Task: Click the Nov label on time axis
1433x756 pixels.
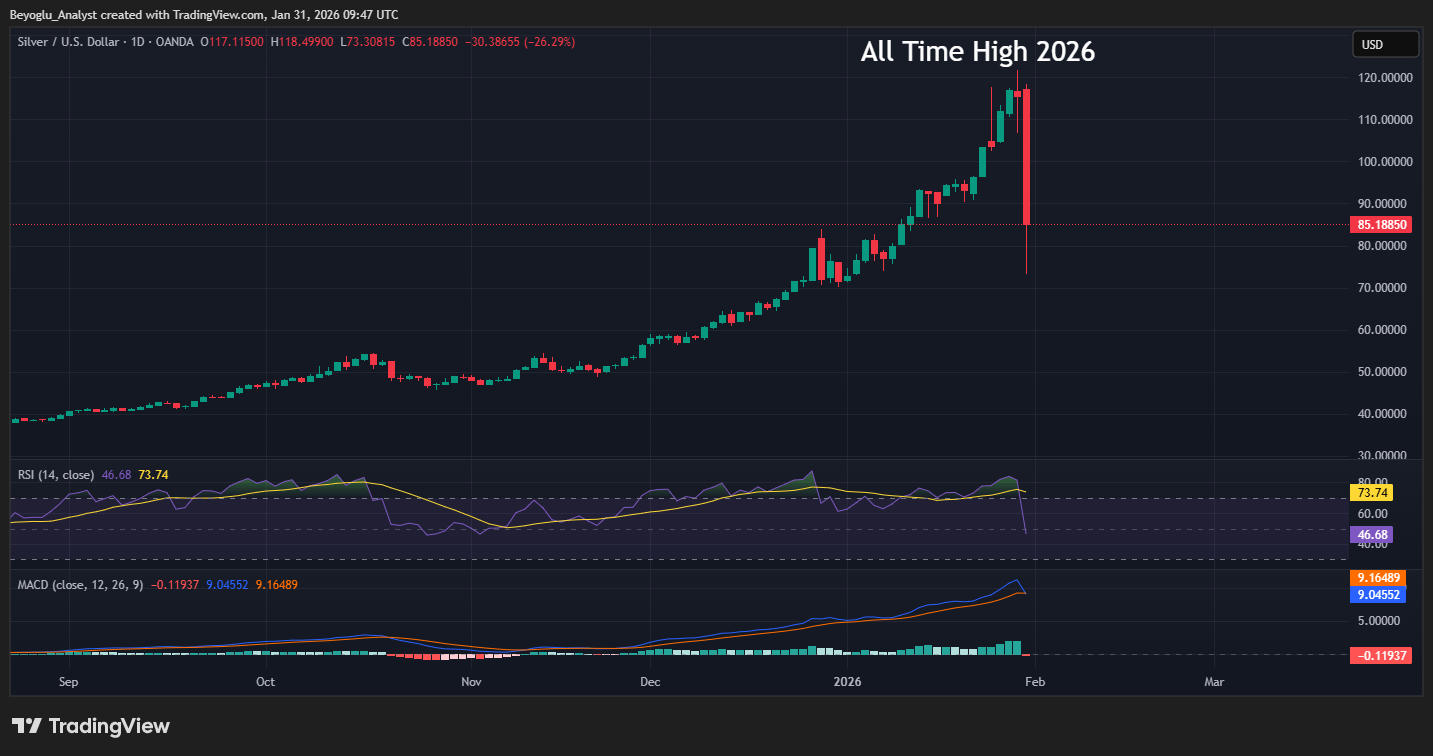Action: [471, 682]
